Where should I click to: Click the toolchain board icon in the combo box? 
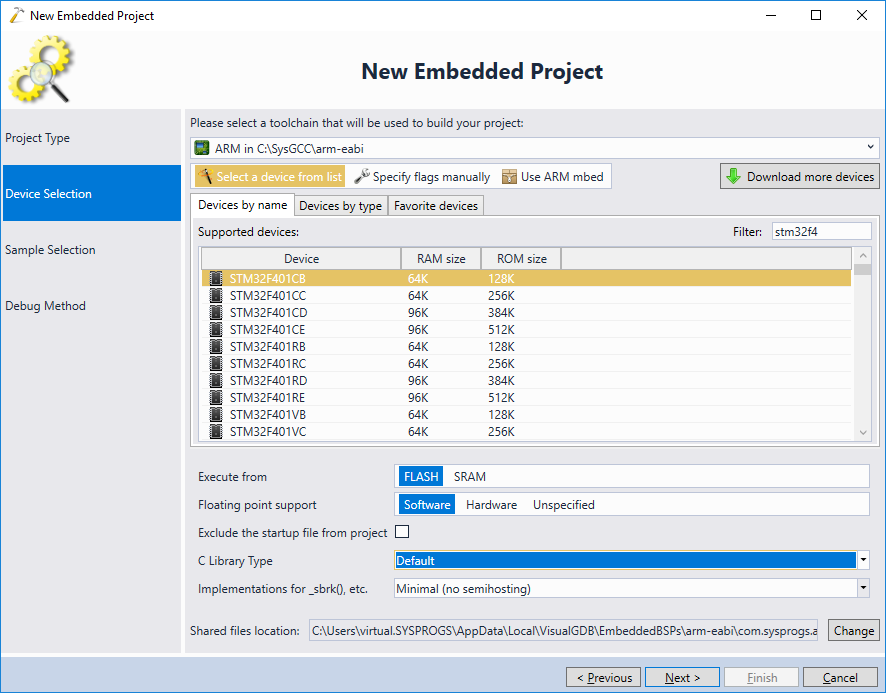coord(202,148)
